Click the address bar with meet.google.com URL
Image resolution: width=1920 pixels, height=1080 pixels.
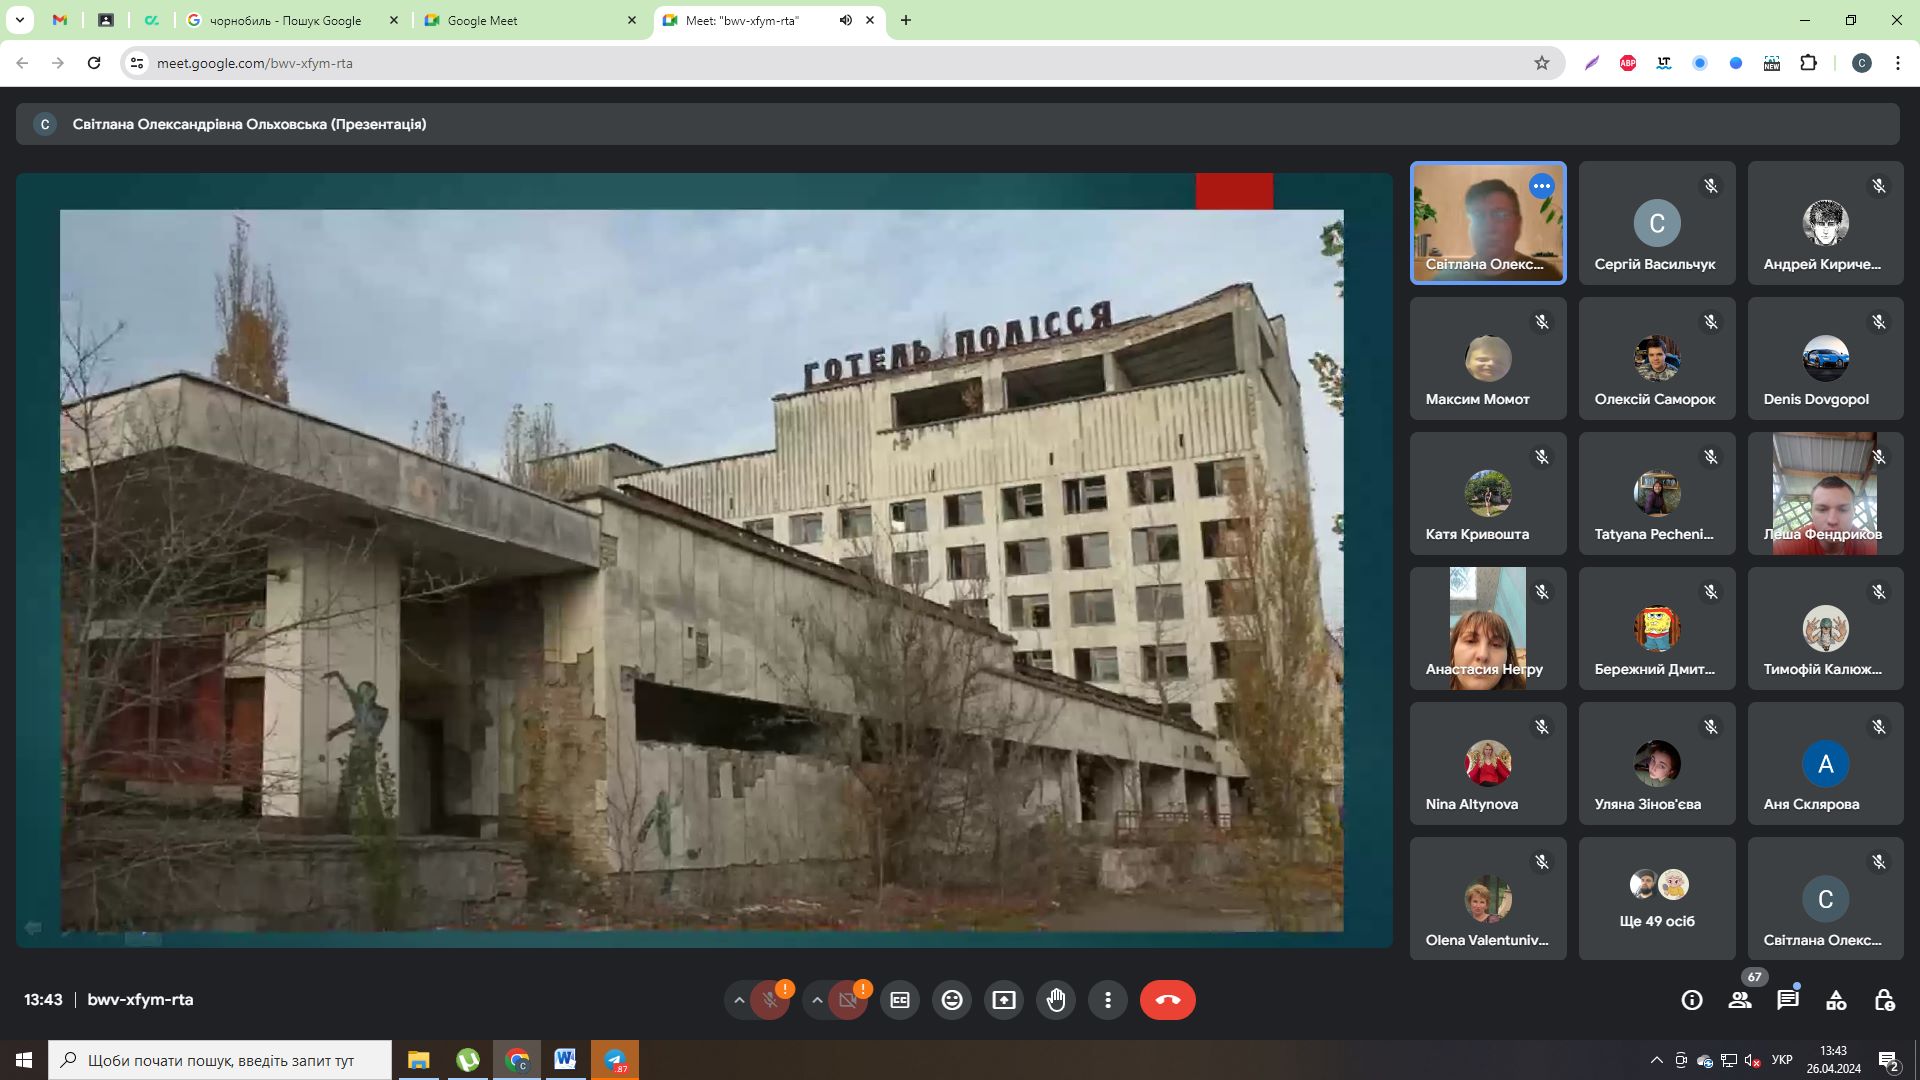840,63
